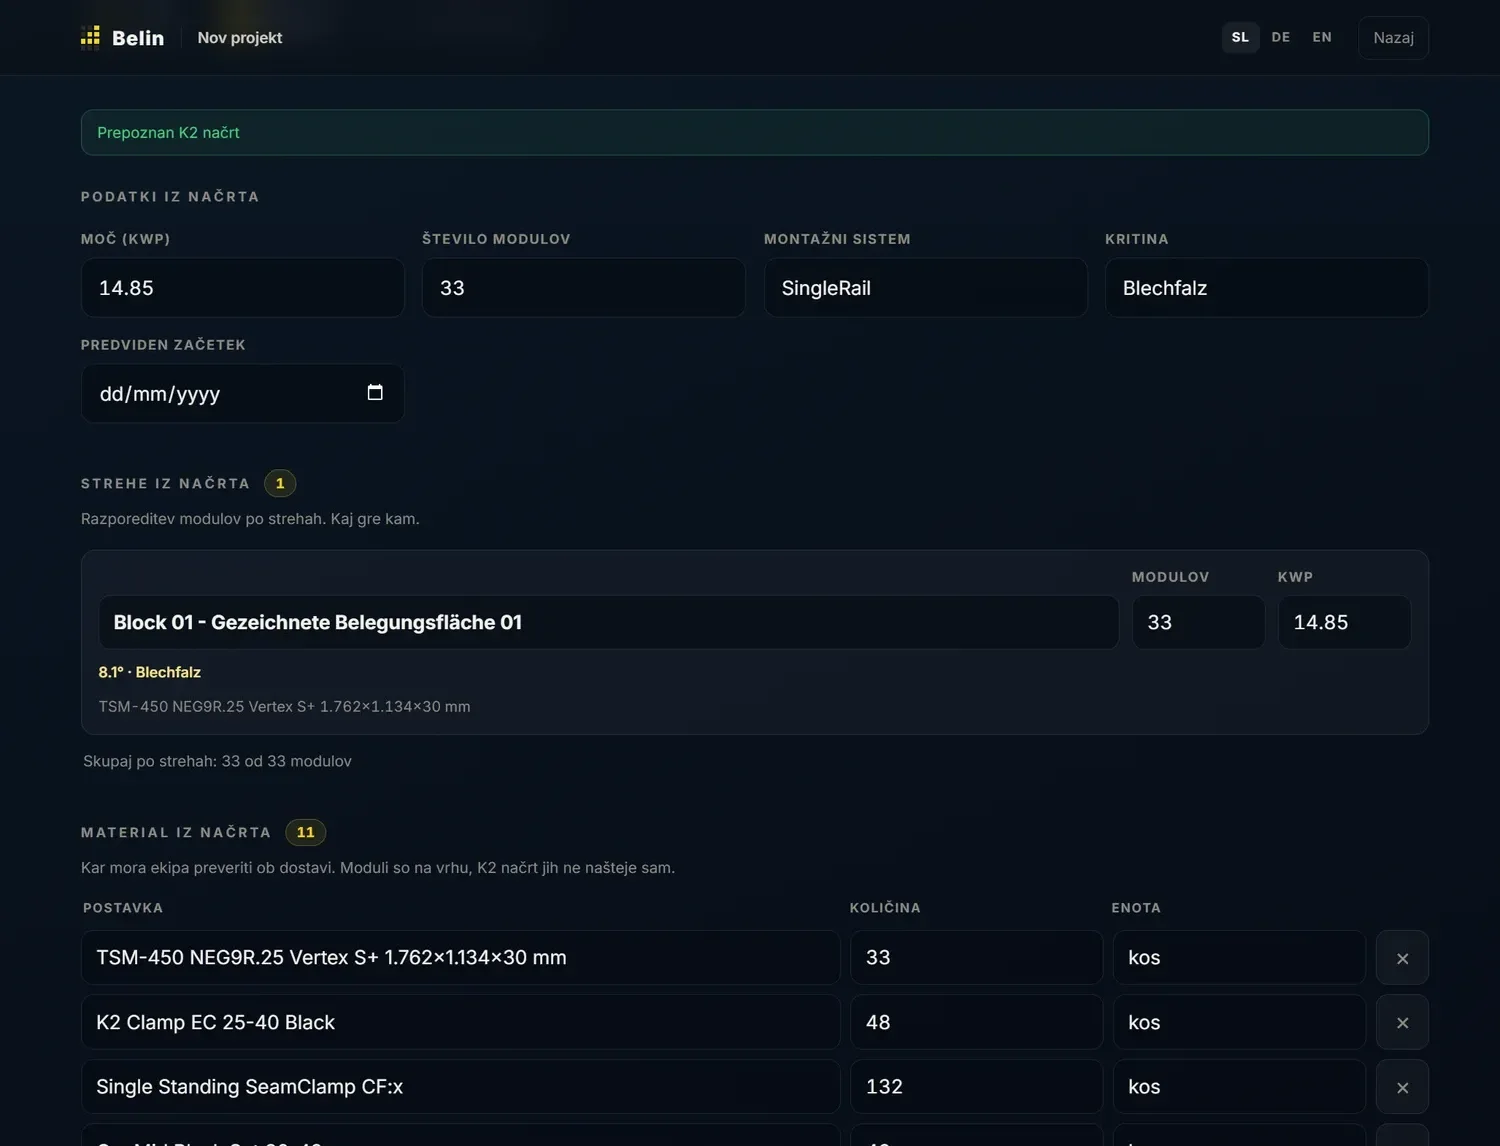The width and height of the screenshot is (1500, 1146).
Task: Click the Belin logo icon
Action: [x=90, y=37]
